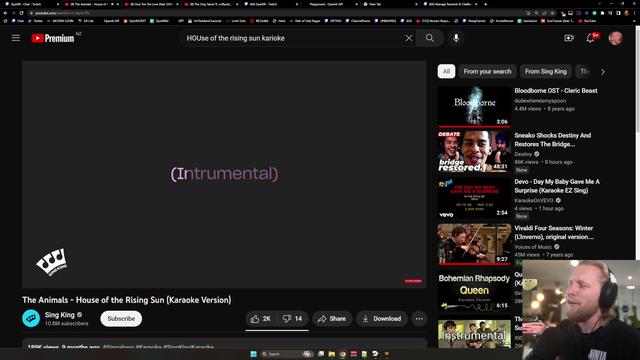Click the karaoke video player area

[224, 174]
